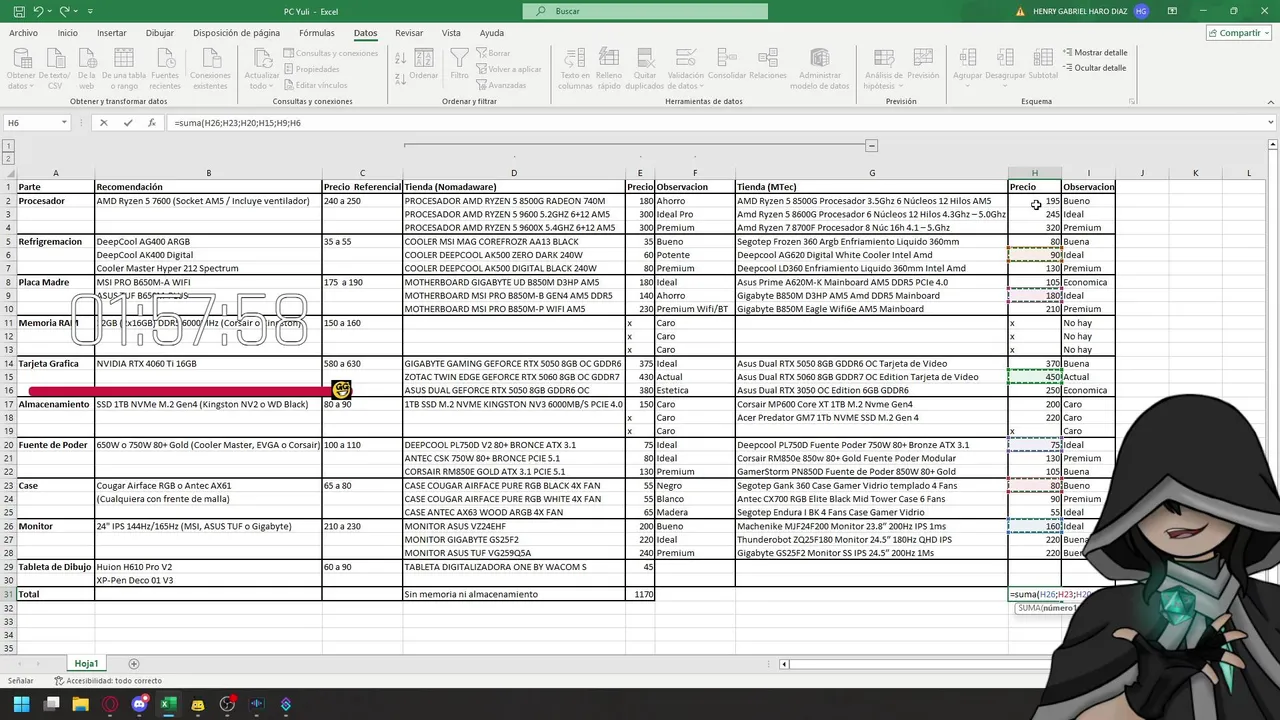The image size is (1280, 720).
Task: Open Relaciones data tool
Action: (x=768, y=64)
